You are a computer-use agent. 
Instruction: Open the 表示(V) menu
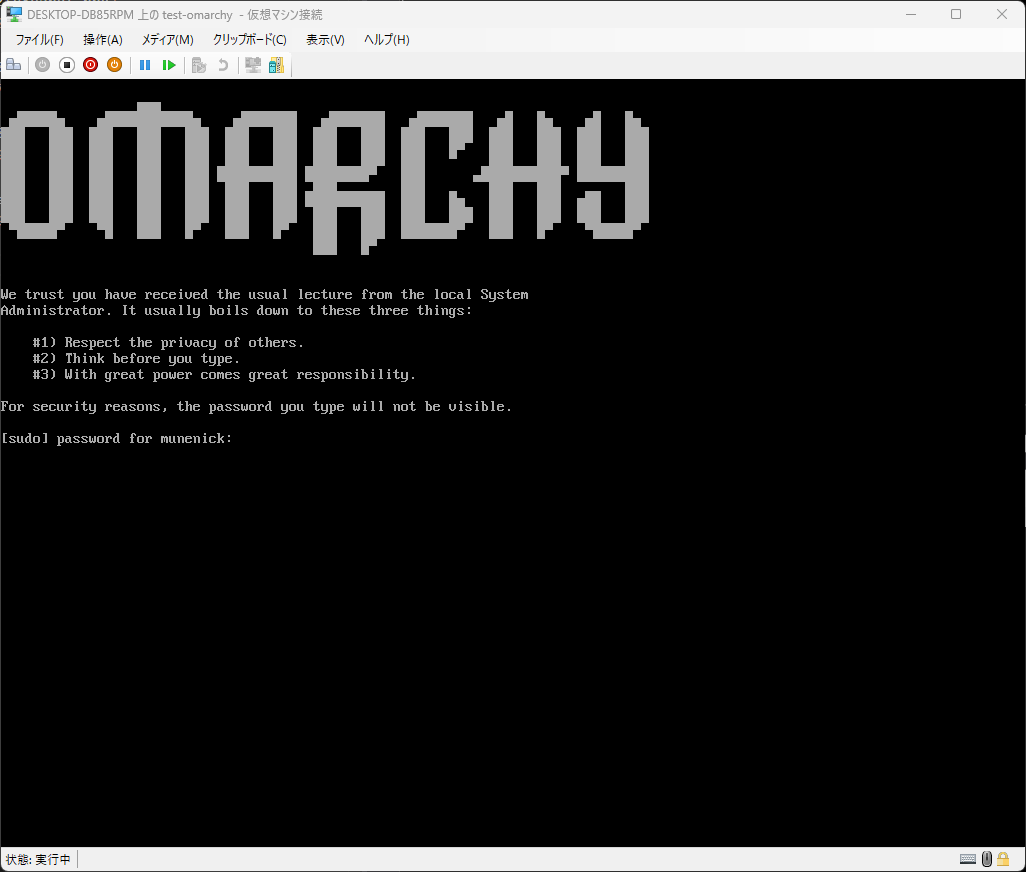point(325,40)
